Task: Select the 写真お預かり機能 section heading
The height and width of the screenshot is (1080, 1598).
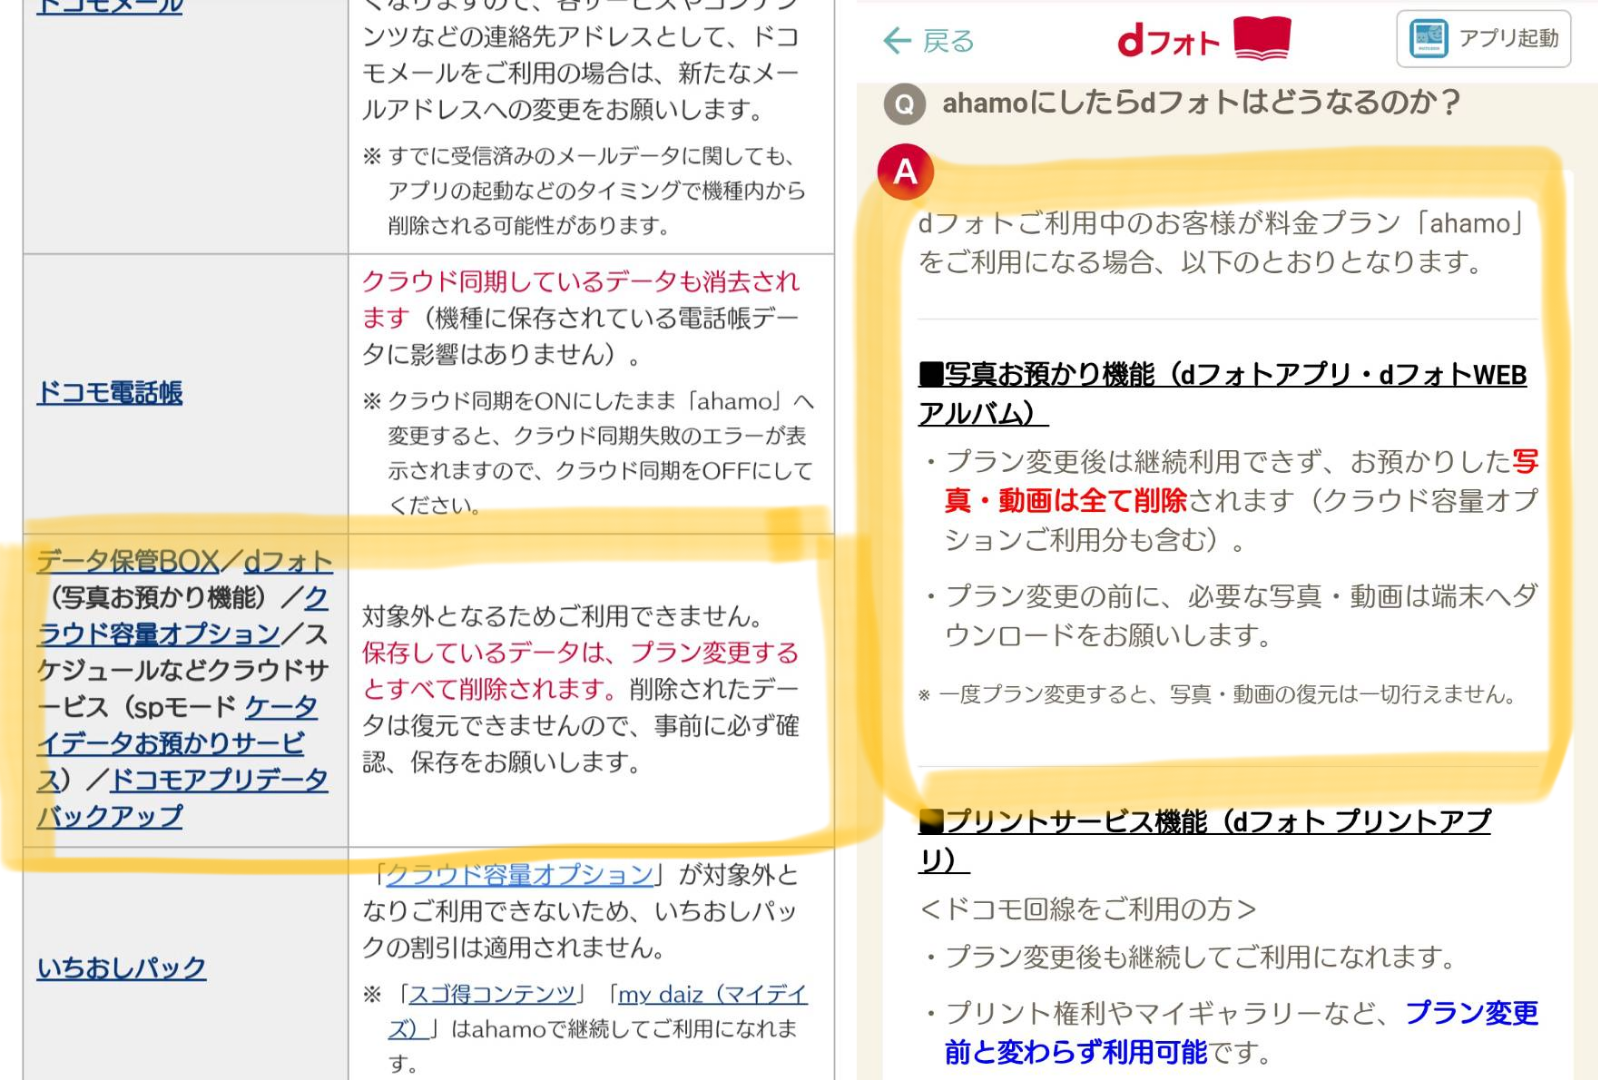Action: click(1222, 394)
